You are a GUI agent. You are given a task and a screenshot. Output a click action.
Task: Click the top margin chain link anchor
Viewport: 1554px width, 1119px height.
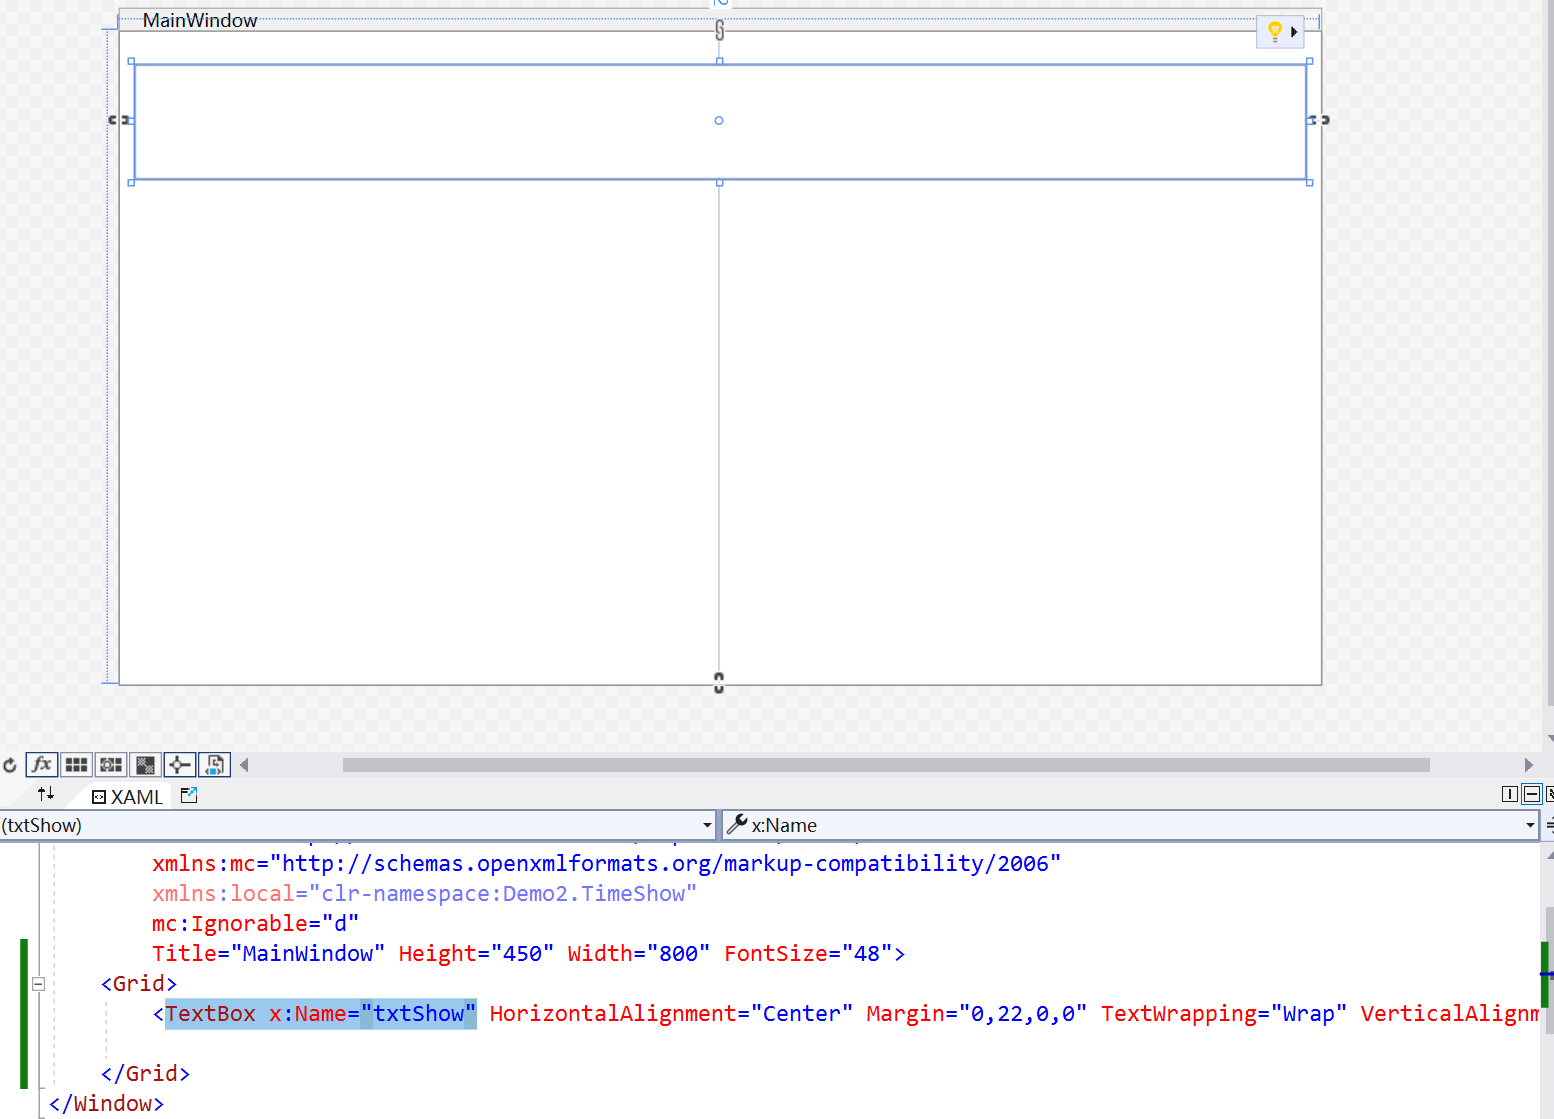tap(719, 31)
